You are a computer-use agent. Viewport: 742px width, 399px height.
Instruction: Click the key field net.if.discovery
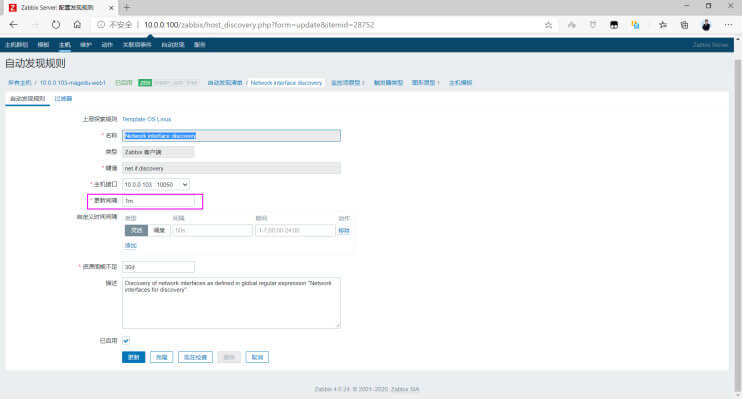[231, 168]
